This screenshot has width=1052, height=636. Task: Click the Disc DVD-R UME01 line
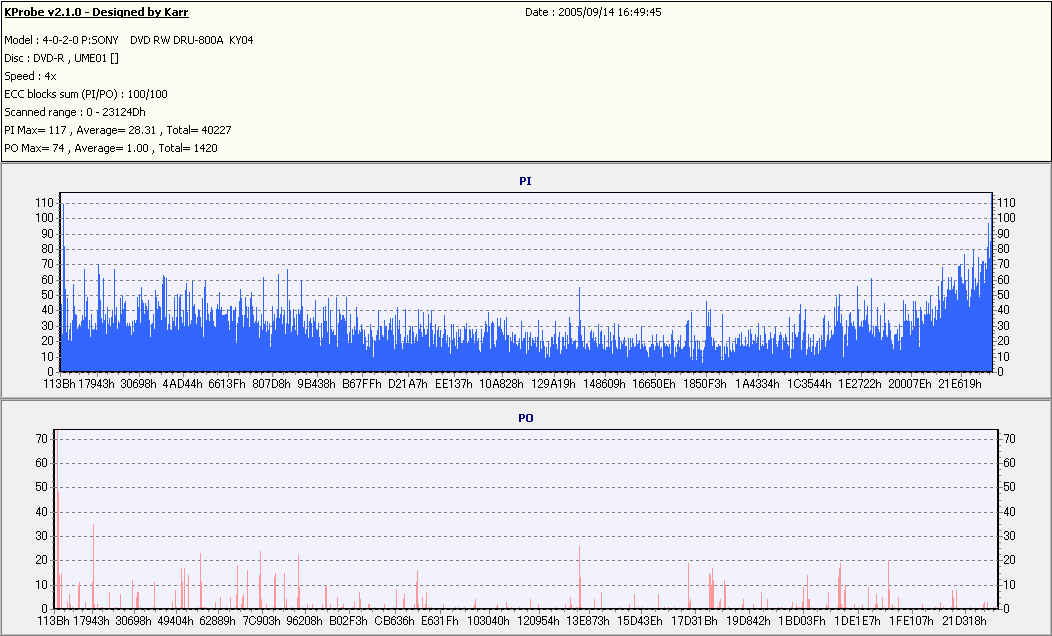click(x=62, y=58)
